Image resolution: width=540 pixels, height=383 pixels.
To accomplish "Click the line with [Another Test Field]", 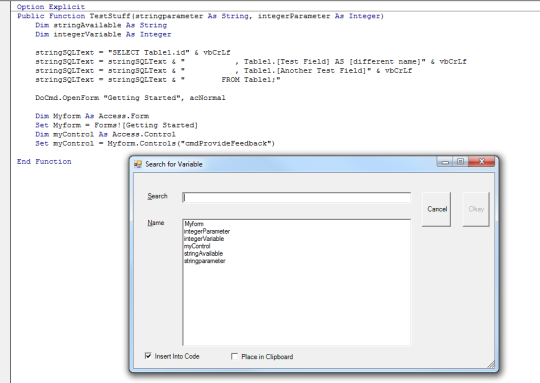I will pos(224,71).
